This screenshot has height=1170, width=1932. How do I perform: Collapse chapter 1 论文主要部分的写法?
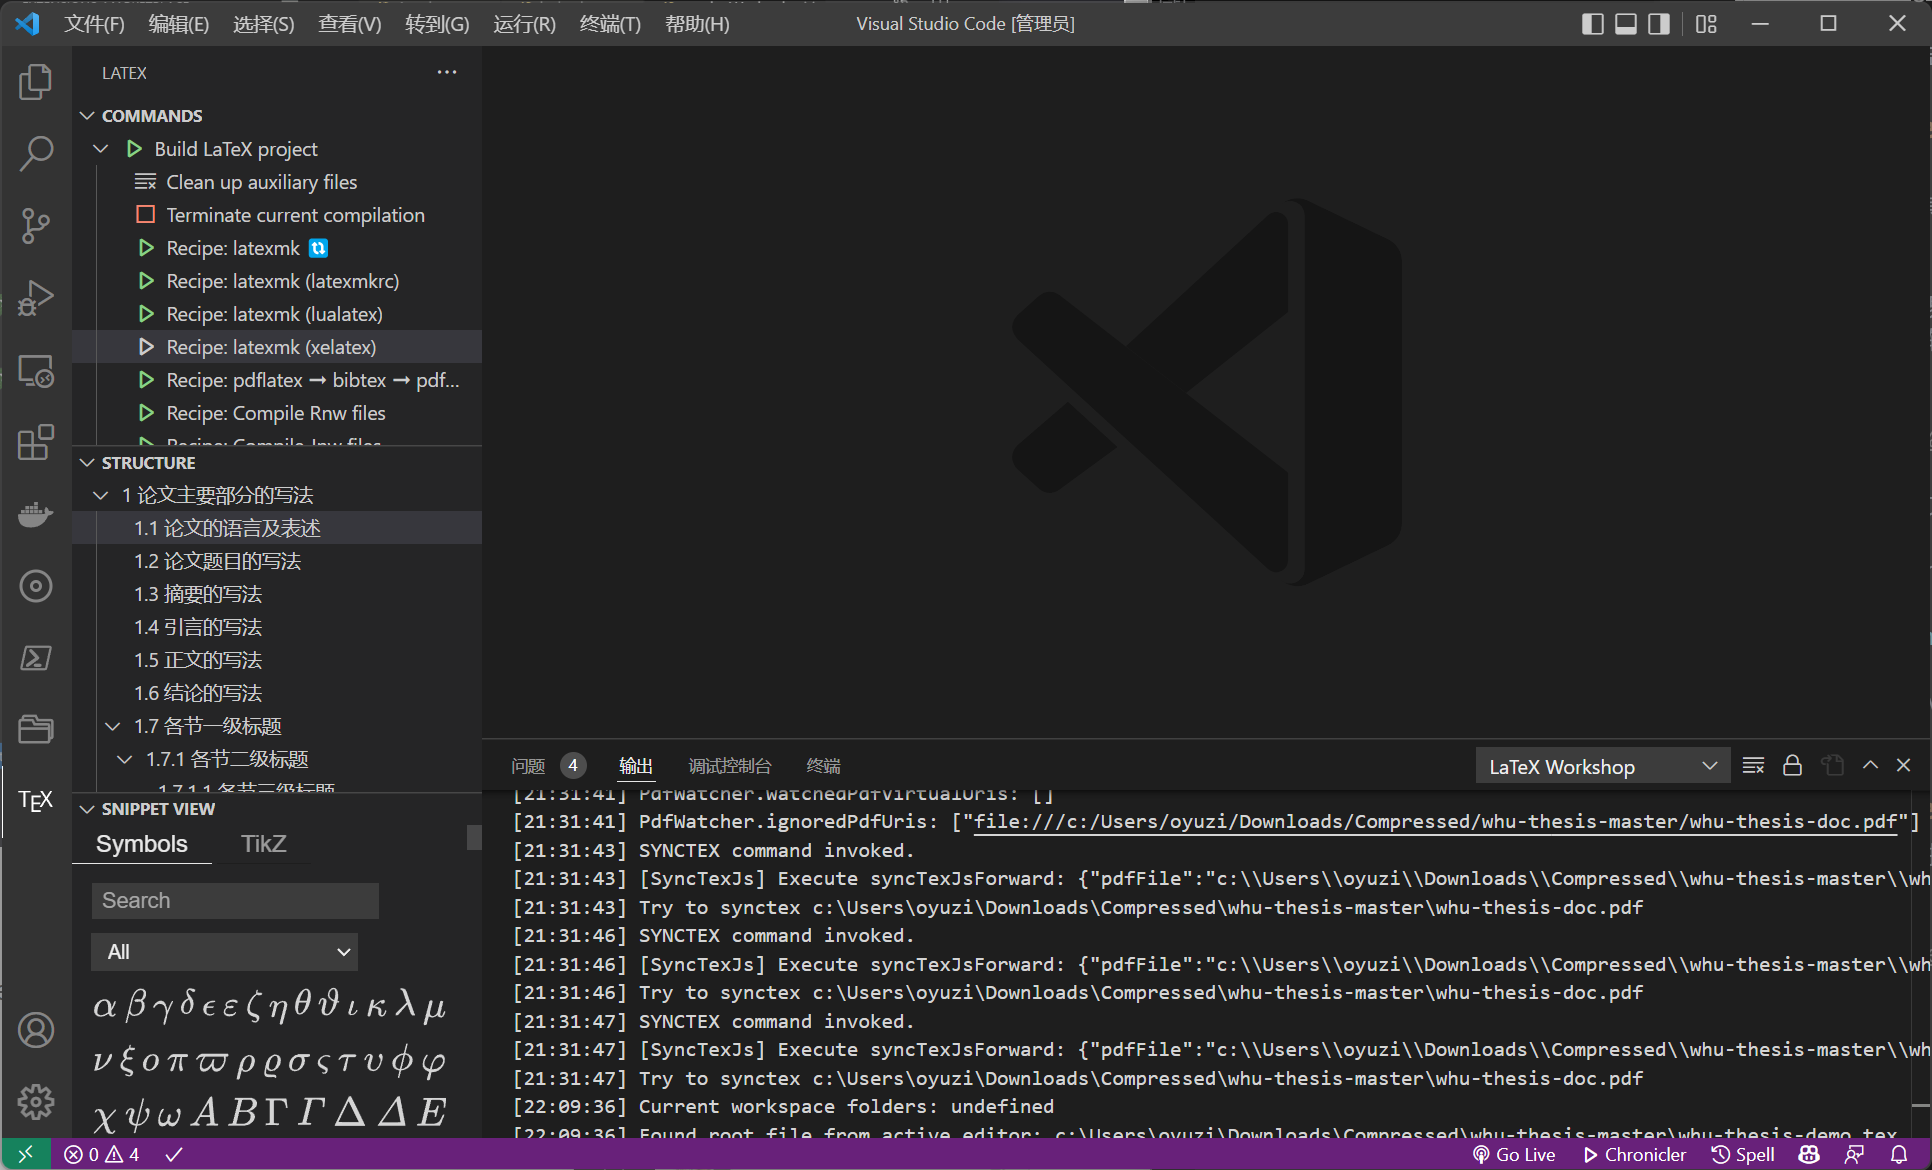tap(101, 495)
